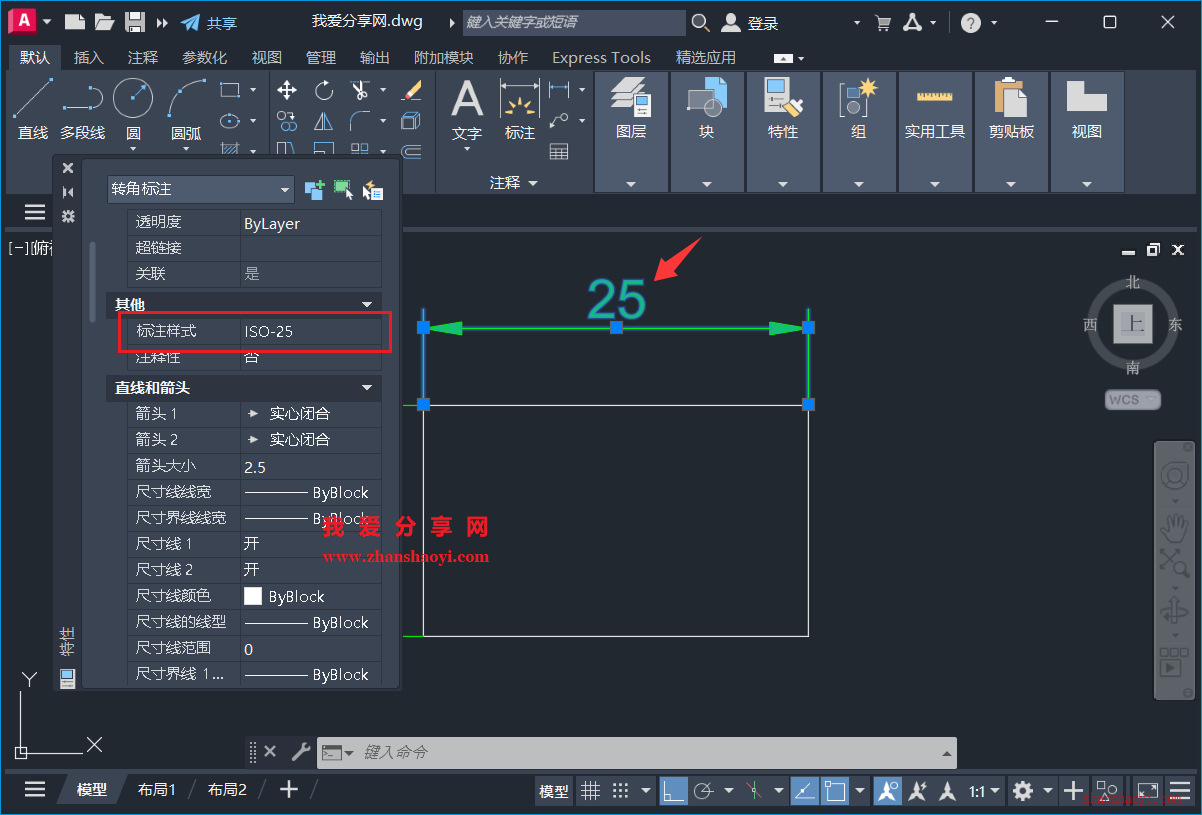Open the 参数化 ribbon tab

(x=204, y=58)
